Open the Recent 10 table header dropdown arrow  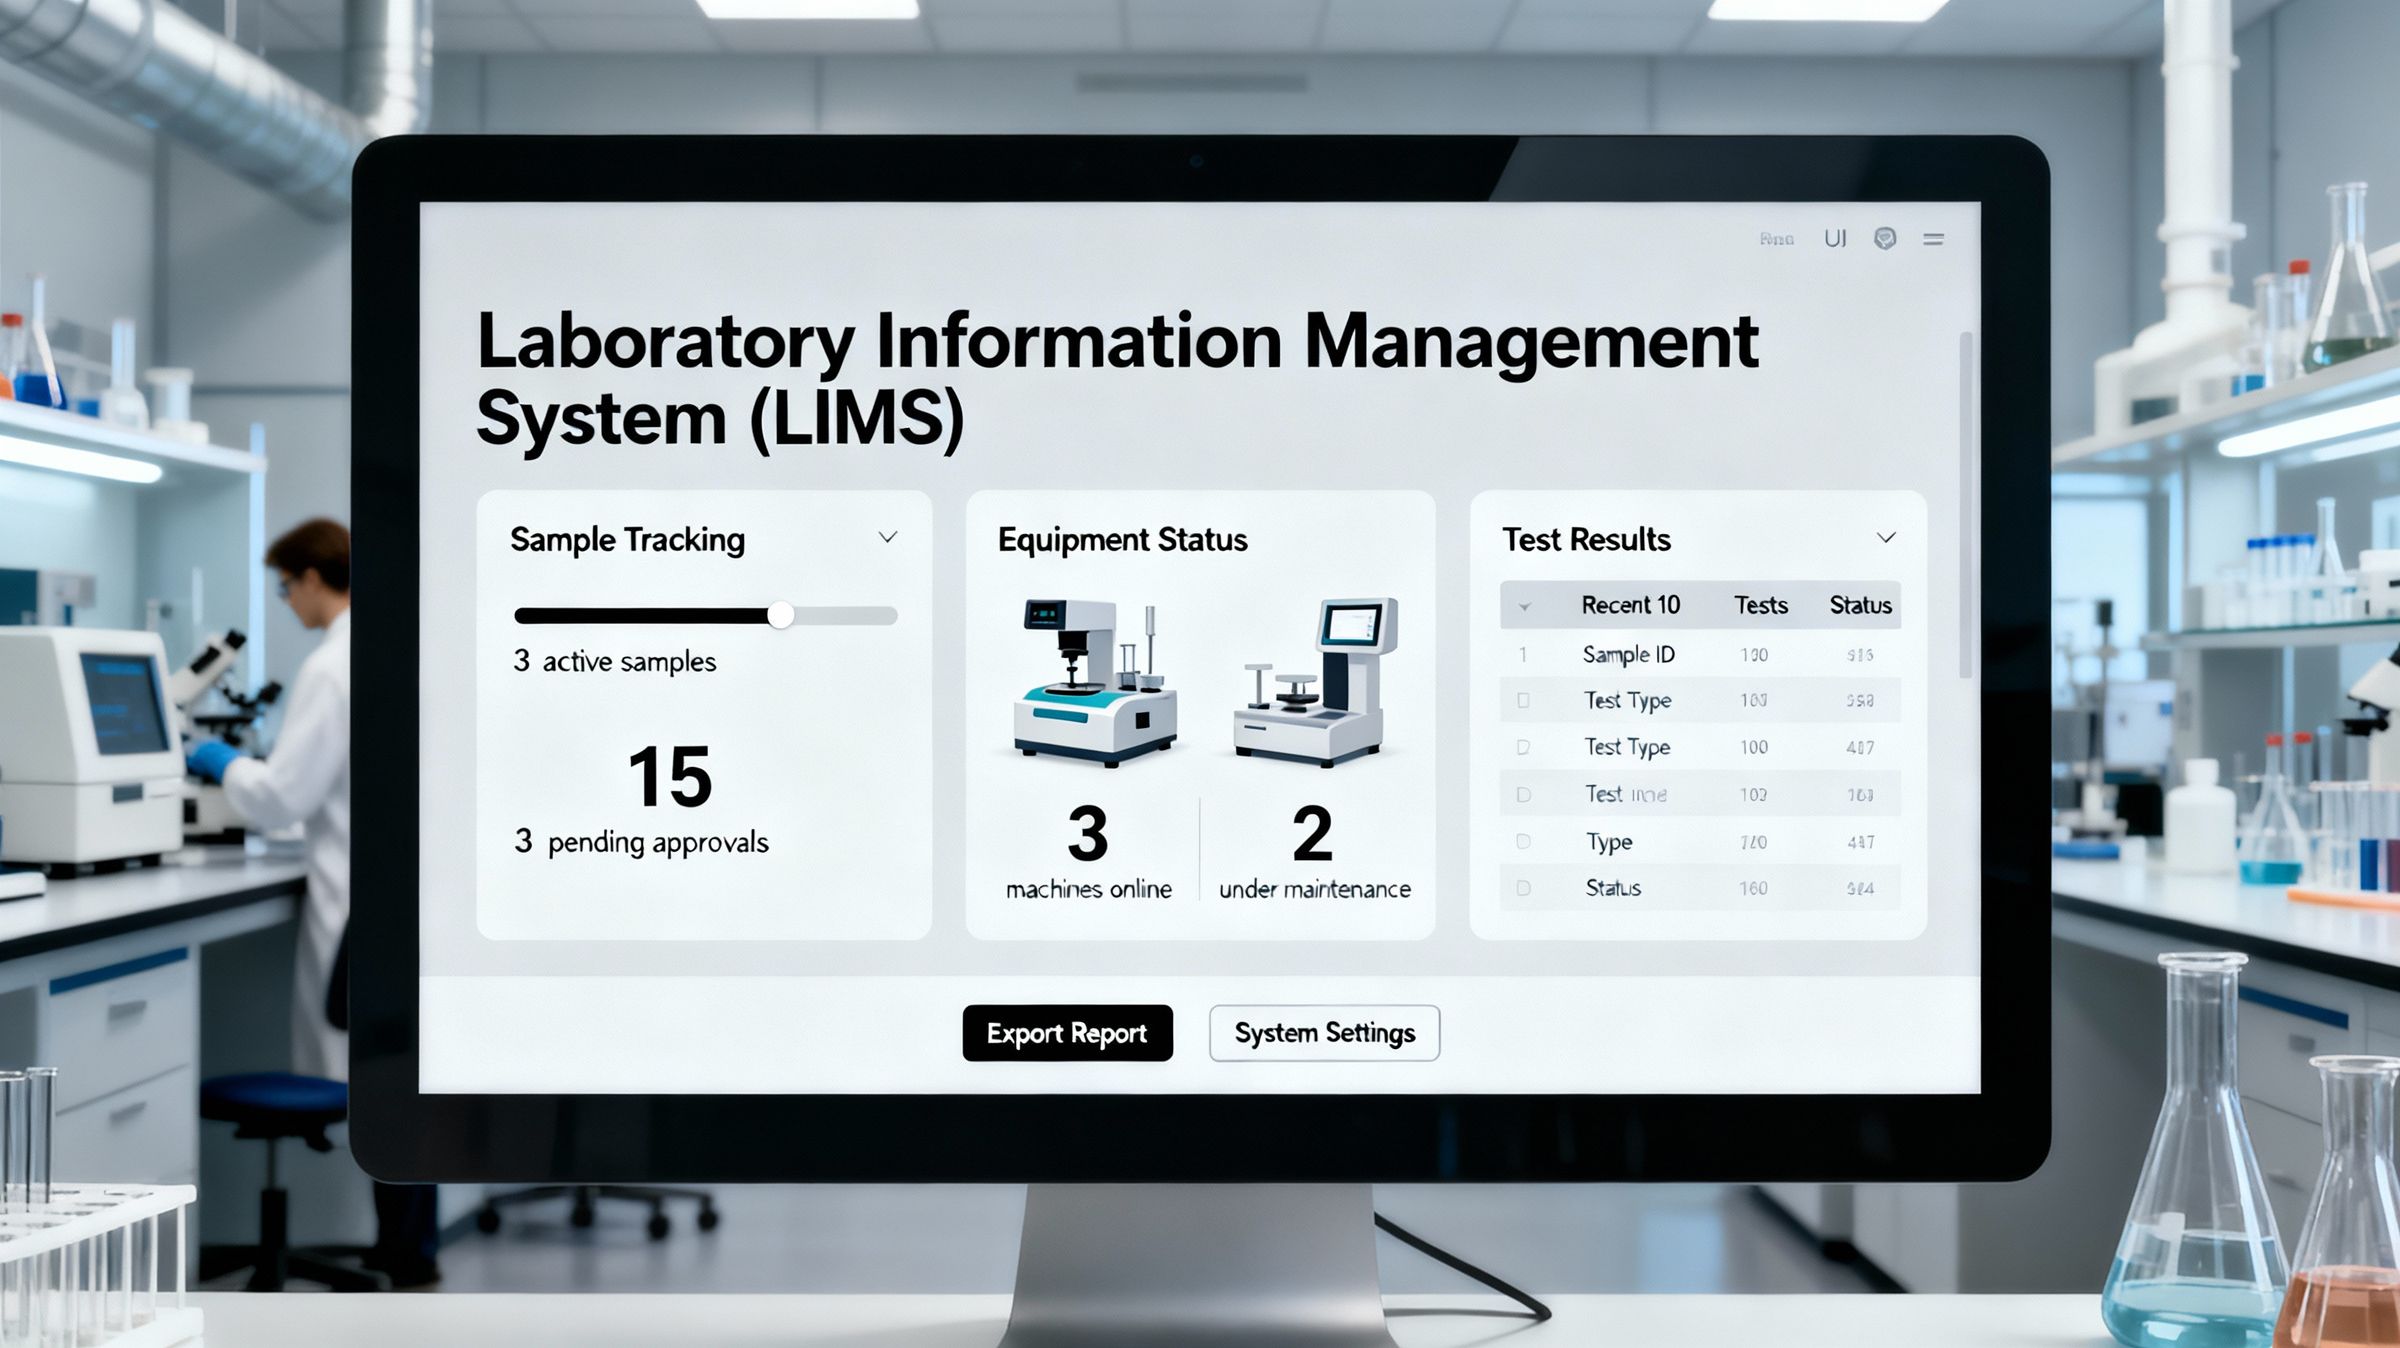click(x=1524, y=606)
